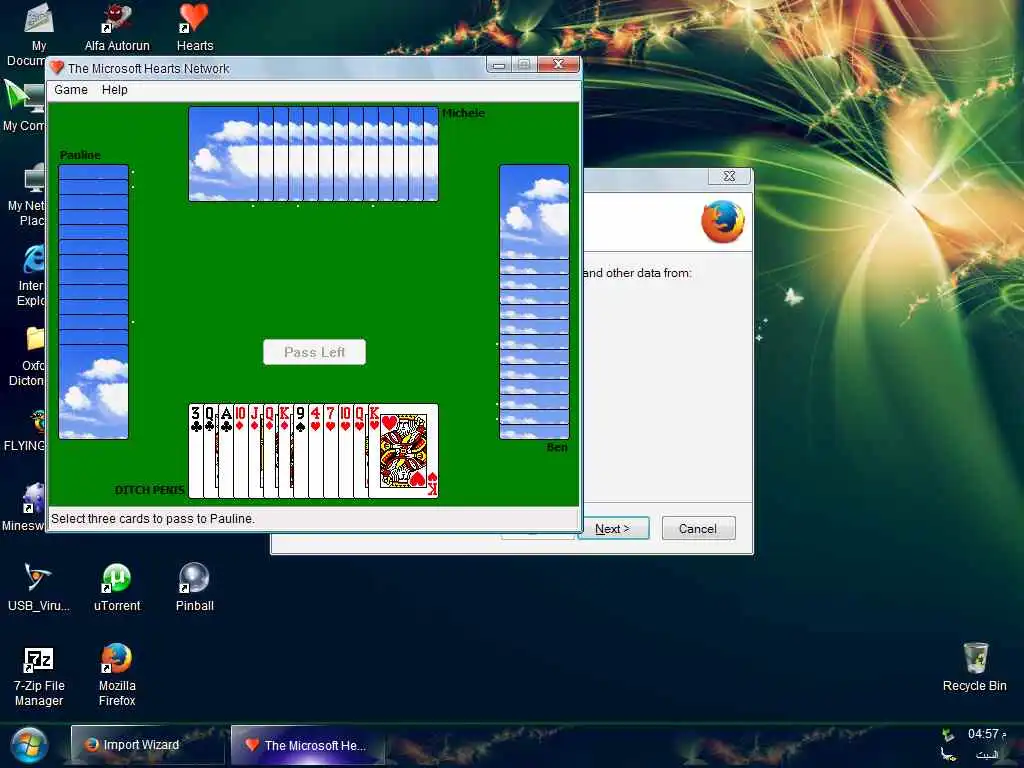The width and height of the screenshot is (1024, 768).
Task: Select the King of diamonds card
Action: 285,451
